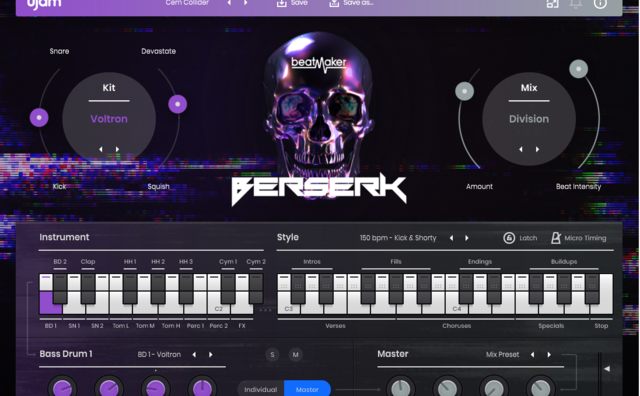Click the Voltron kit name
The width and height of the screenshot is (640, 396).
[109, 119]
